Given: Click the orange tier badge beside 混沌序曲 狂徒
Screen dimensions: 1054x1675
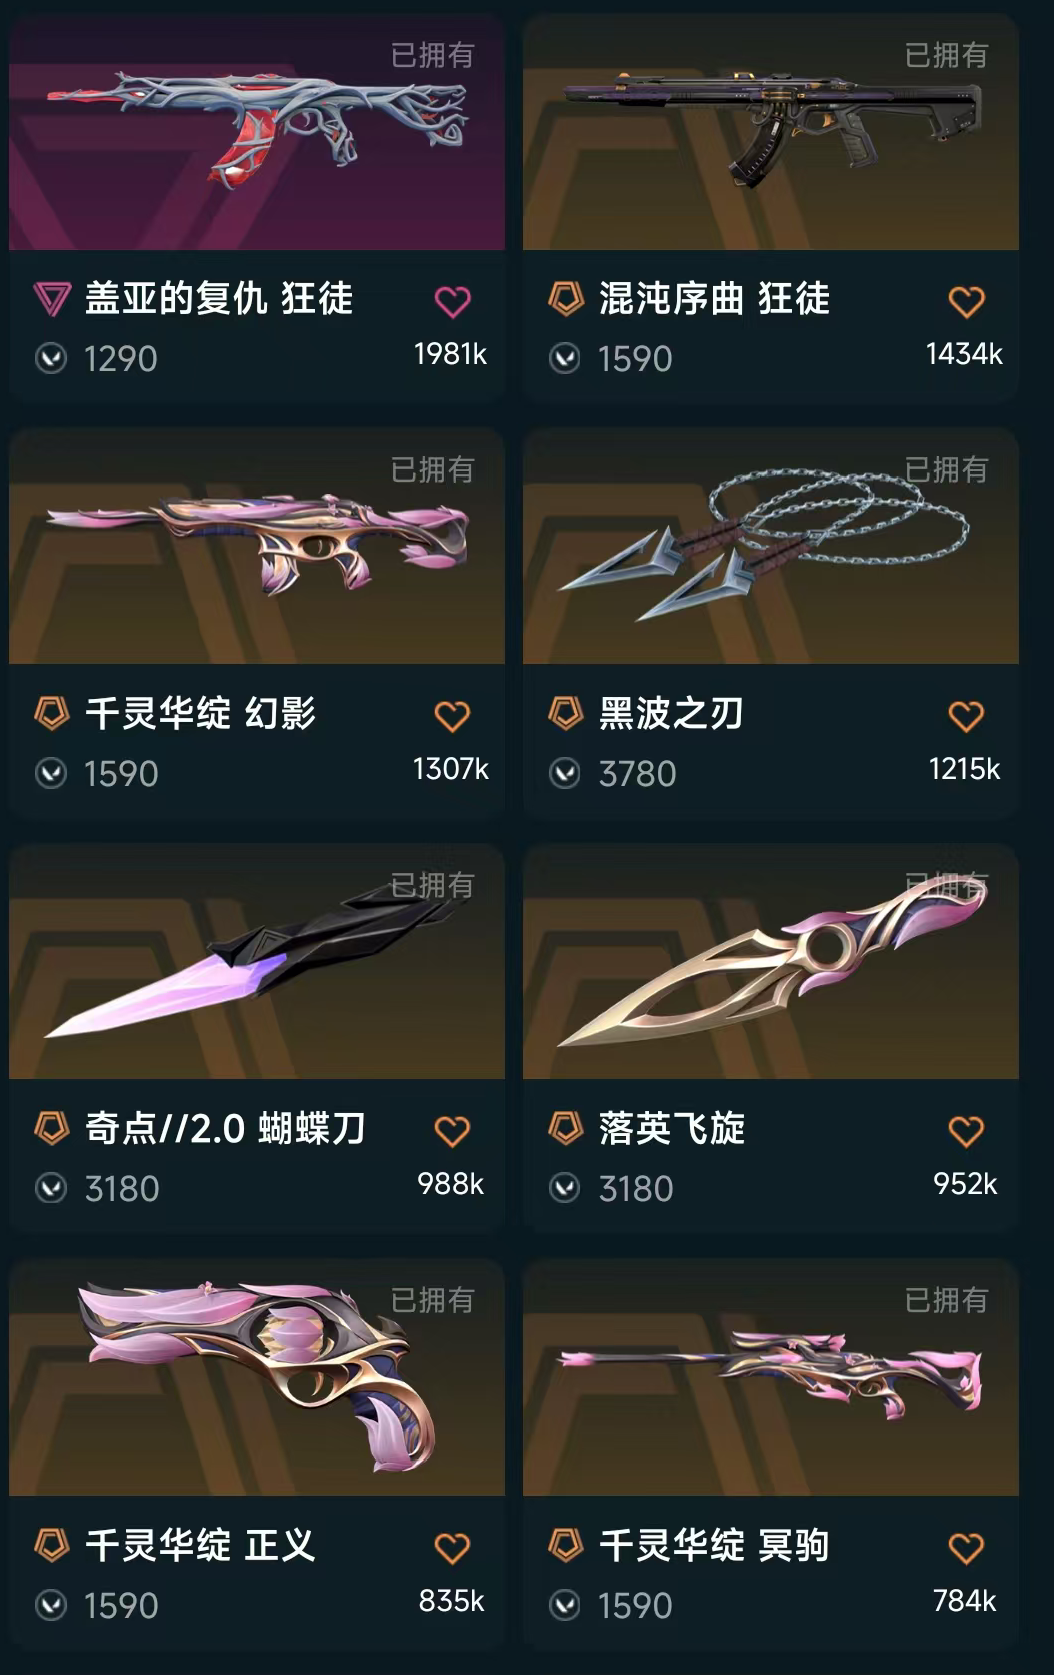Looking at the screenshot, I should click(566, 298).
